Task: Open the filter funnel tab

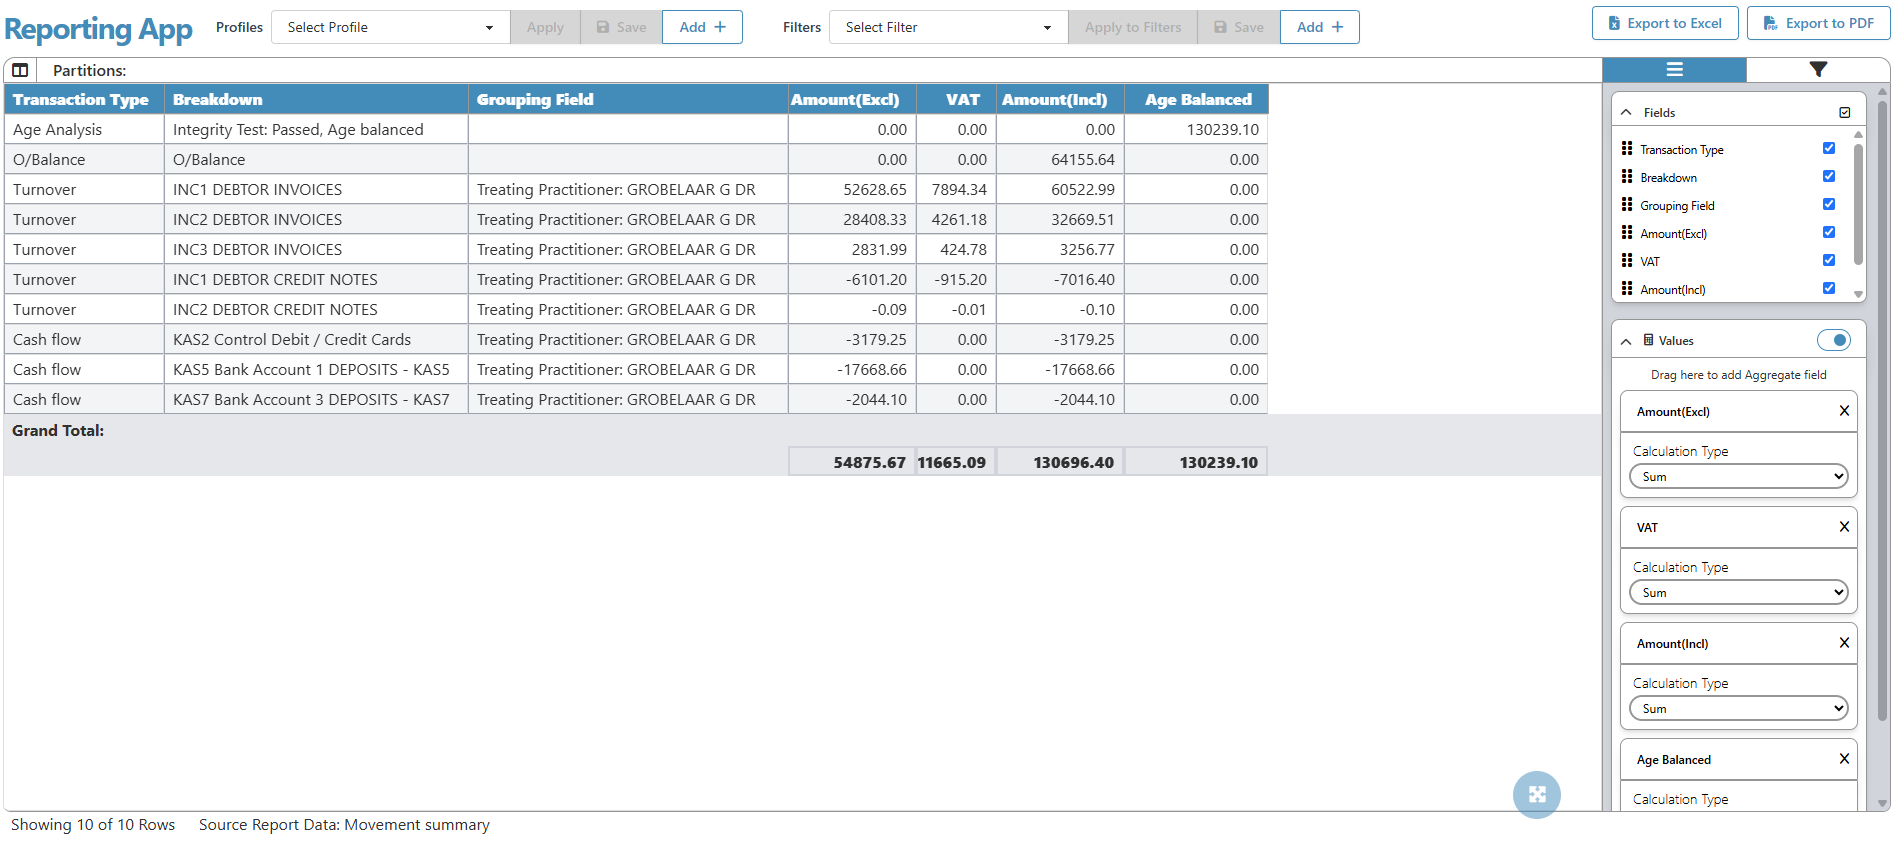Action: pos(1817,69)
